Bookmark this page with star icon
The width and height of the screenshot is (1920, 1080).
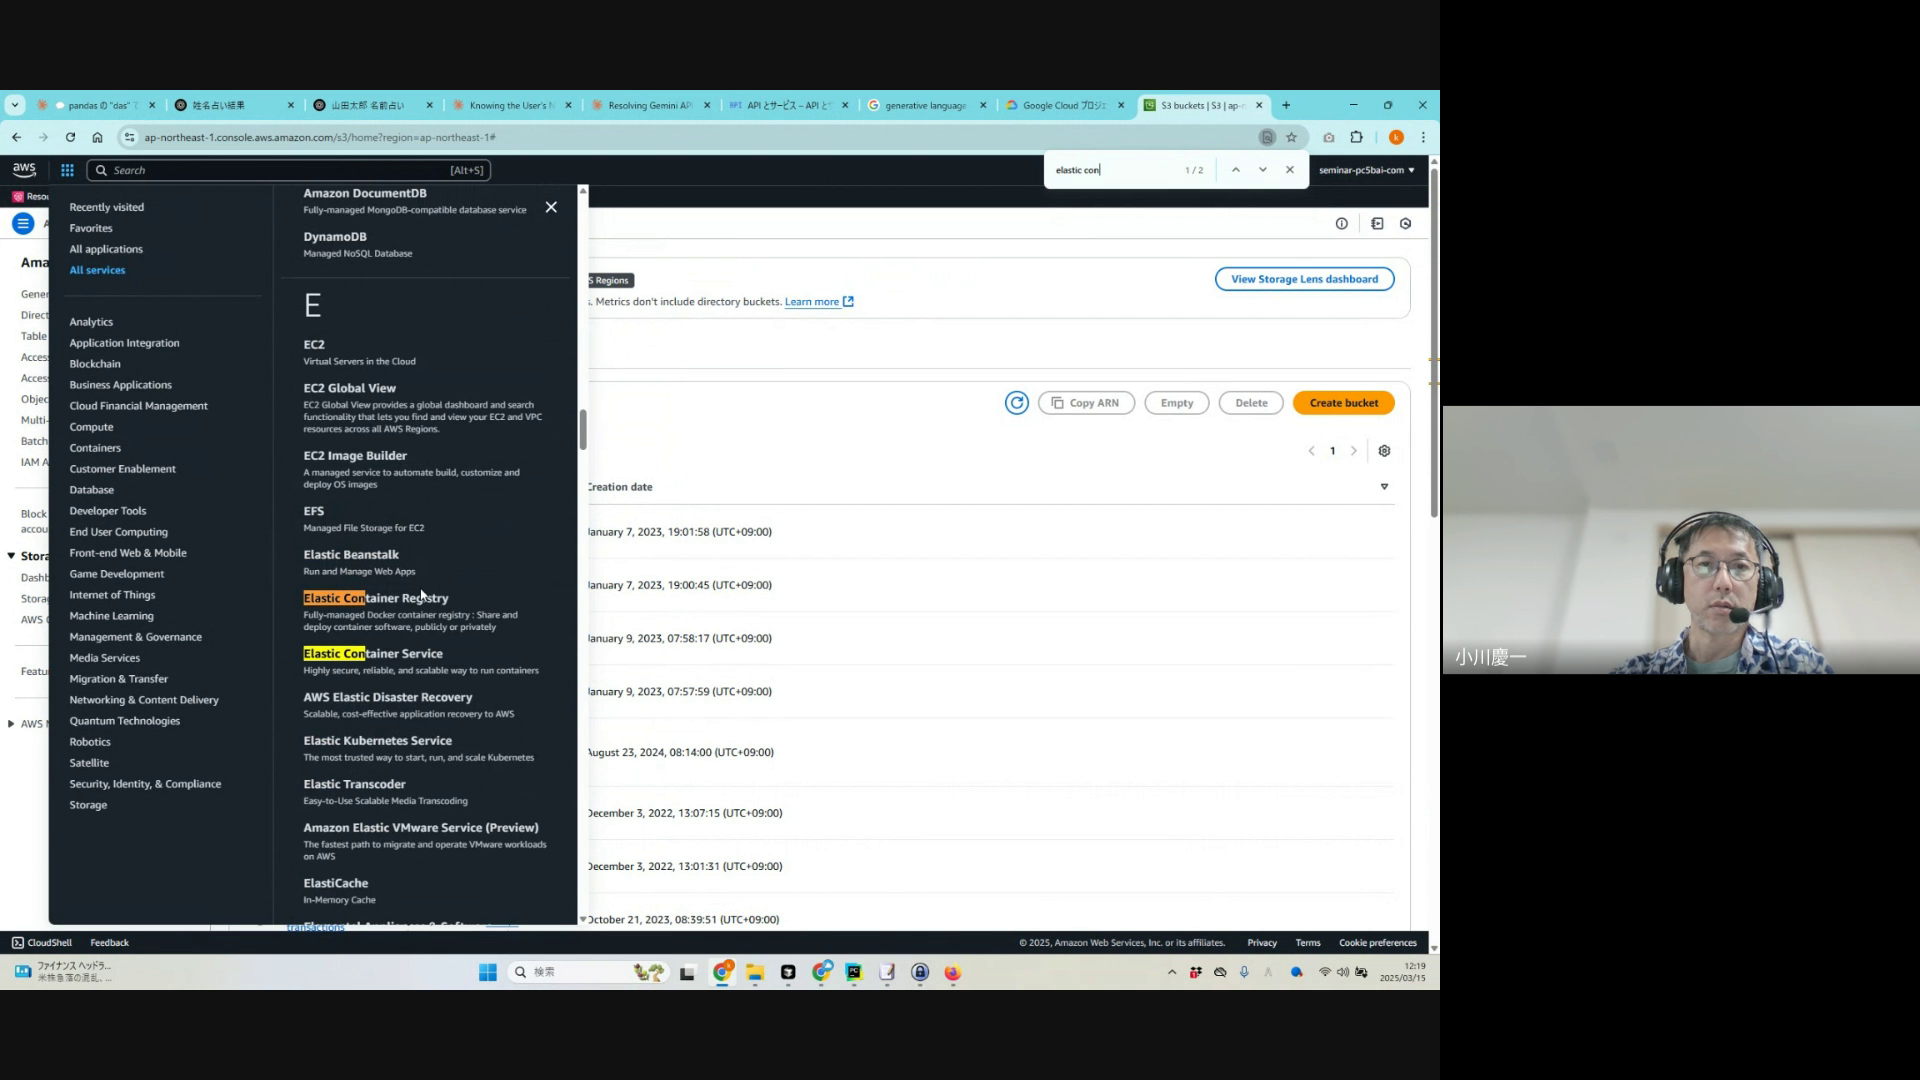1291,137
